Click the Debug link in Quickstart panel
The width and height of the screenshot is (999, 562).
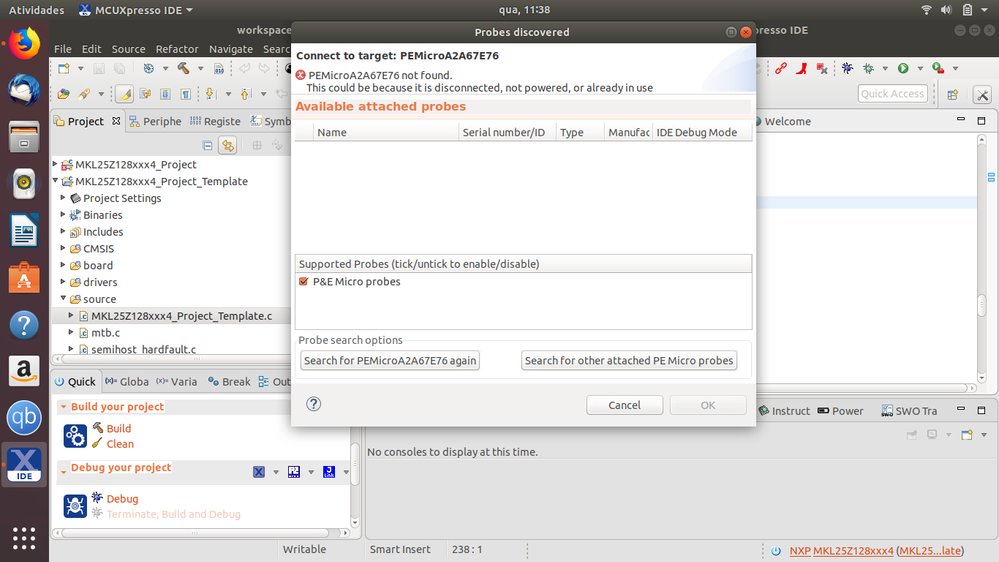coord(122,499)
